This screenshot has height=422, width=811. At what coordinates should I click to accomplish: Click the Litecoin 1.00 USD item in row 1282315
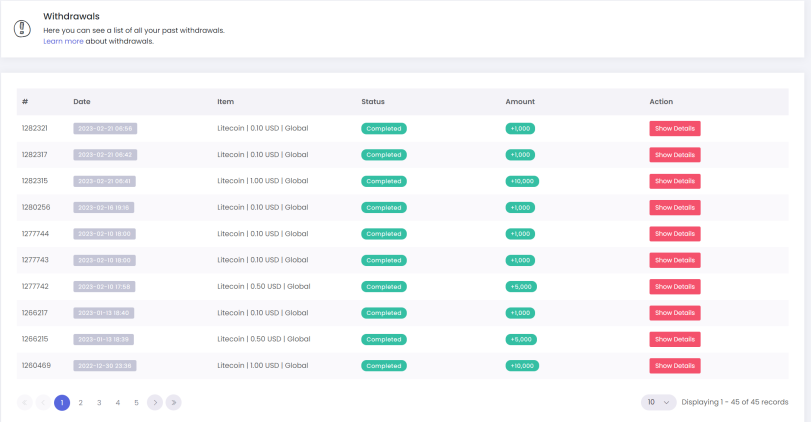263,181
